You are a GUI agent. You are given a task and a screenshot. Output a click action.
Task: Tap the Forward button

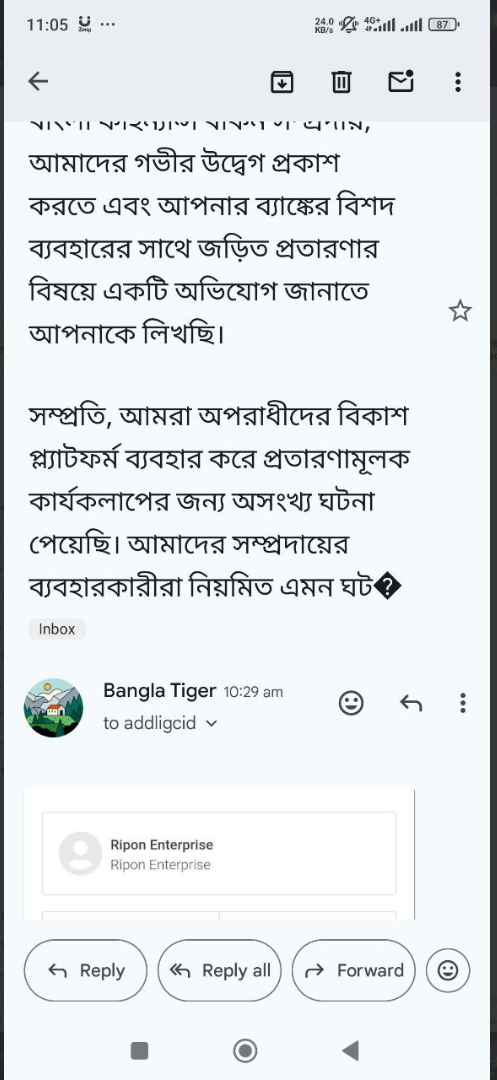pyautogui.click(x=354, y=970)
